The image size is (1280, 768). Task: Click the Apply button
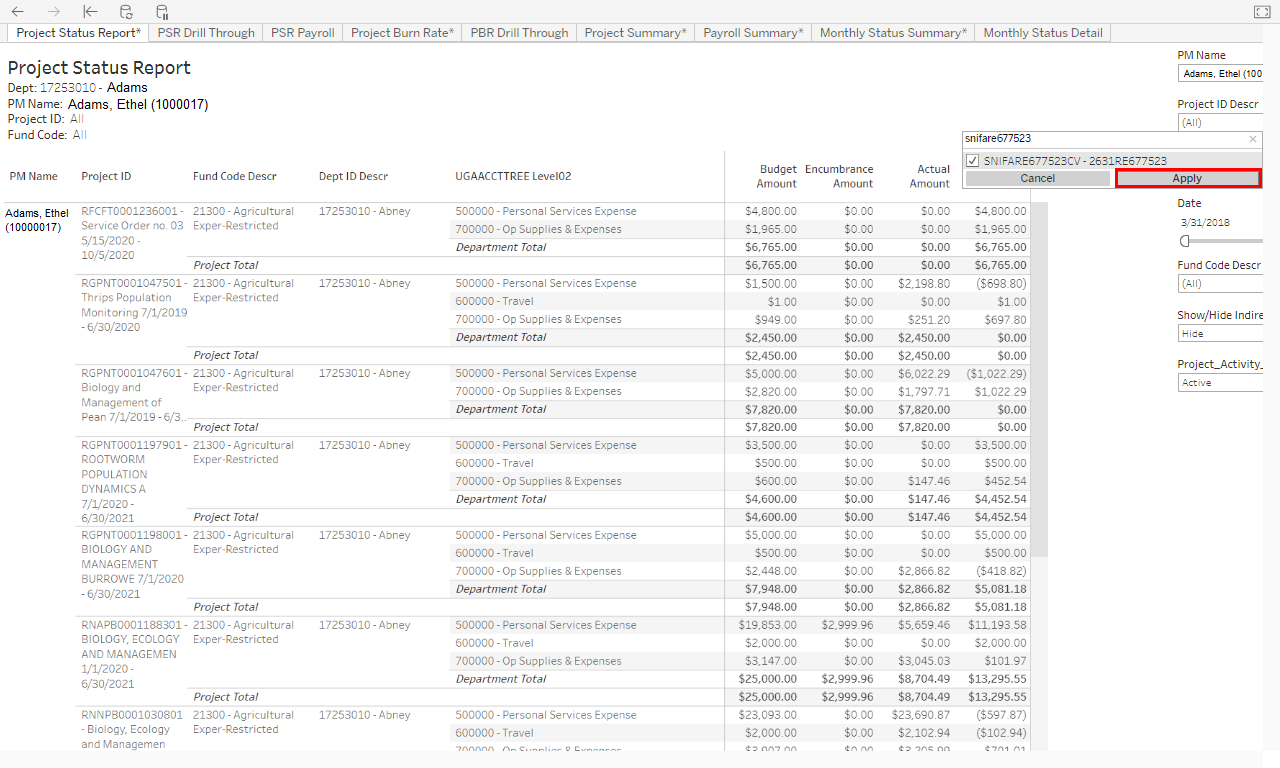point(1187,178)
